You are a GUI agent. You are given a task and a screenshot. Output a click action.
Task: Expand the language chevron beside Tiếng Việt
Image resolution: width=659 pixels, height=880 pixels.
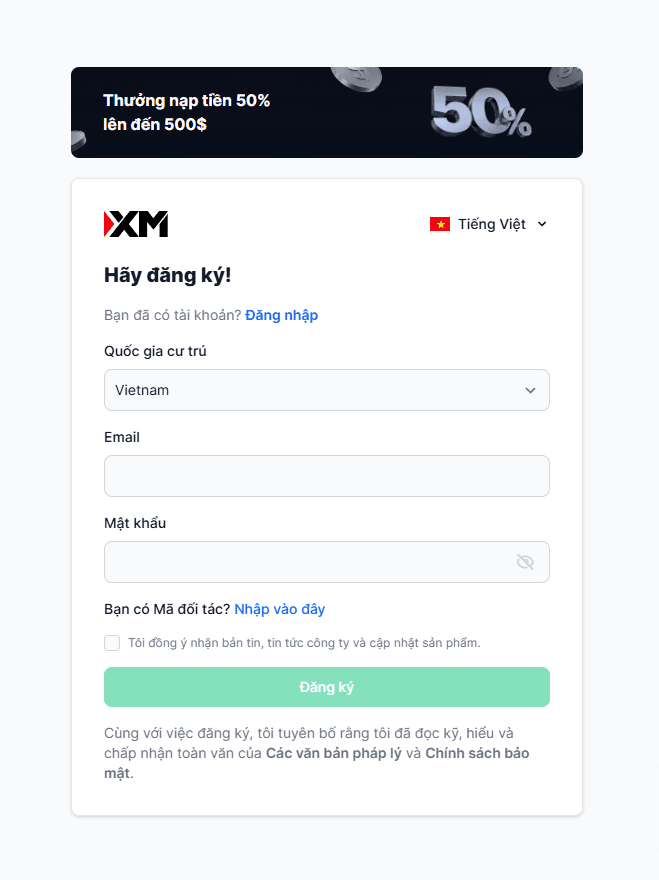click(542, 224)
